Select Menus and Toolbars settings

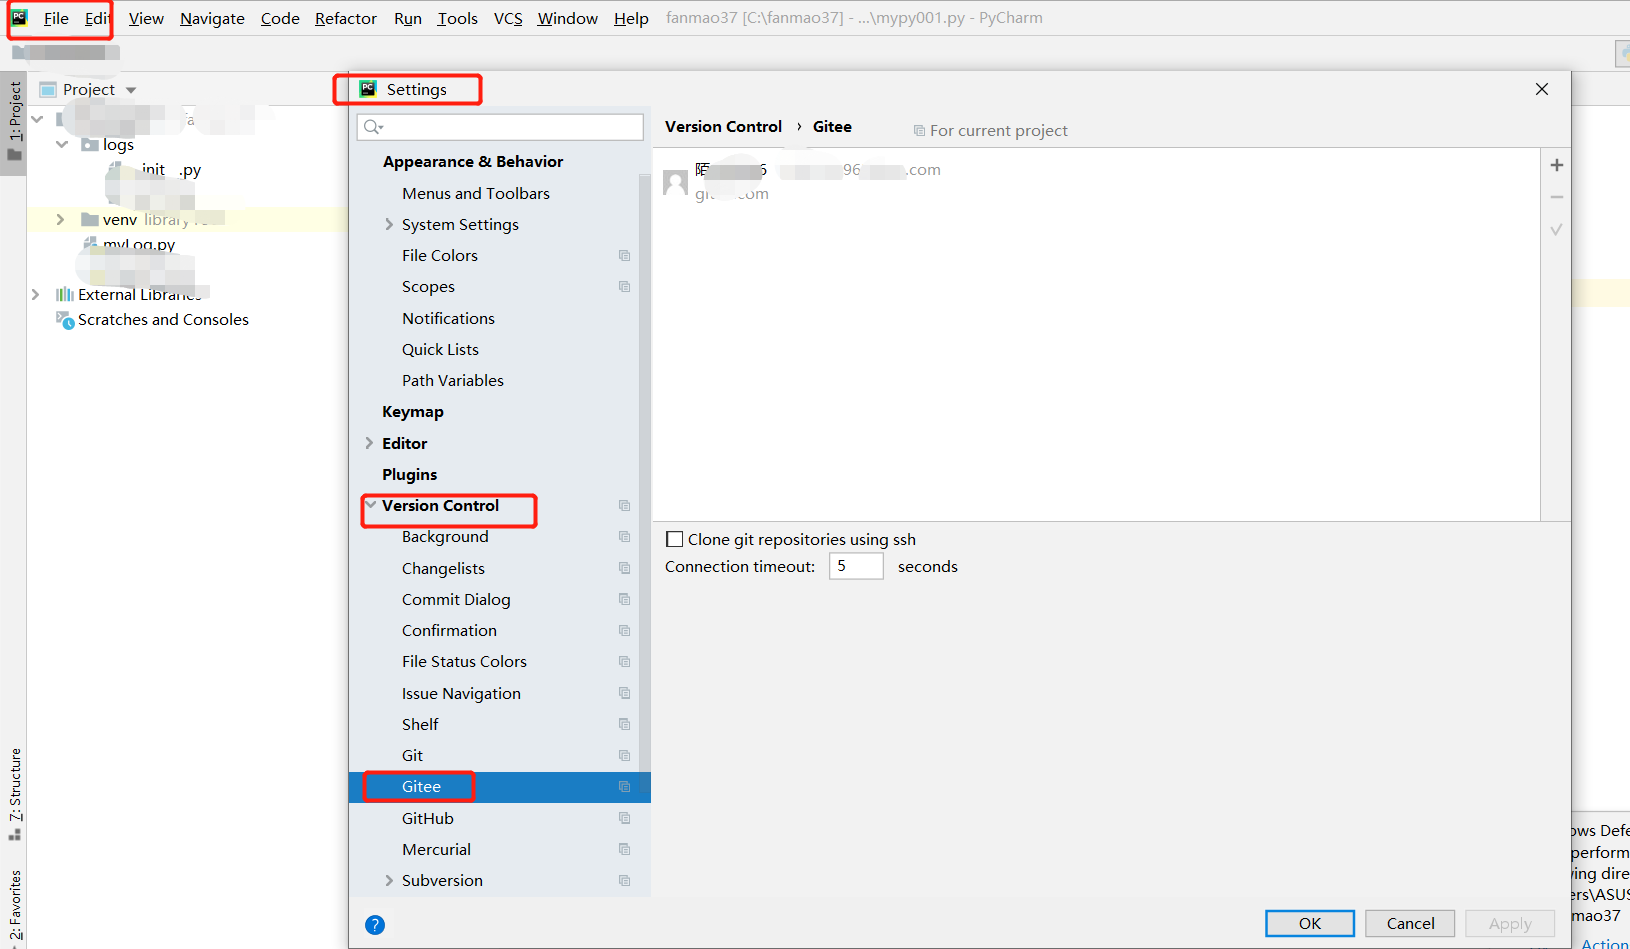(x=476, y=194)
